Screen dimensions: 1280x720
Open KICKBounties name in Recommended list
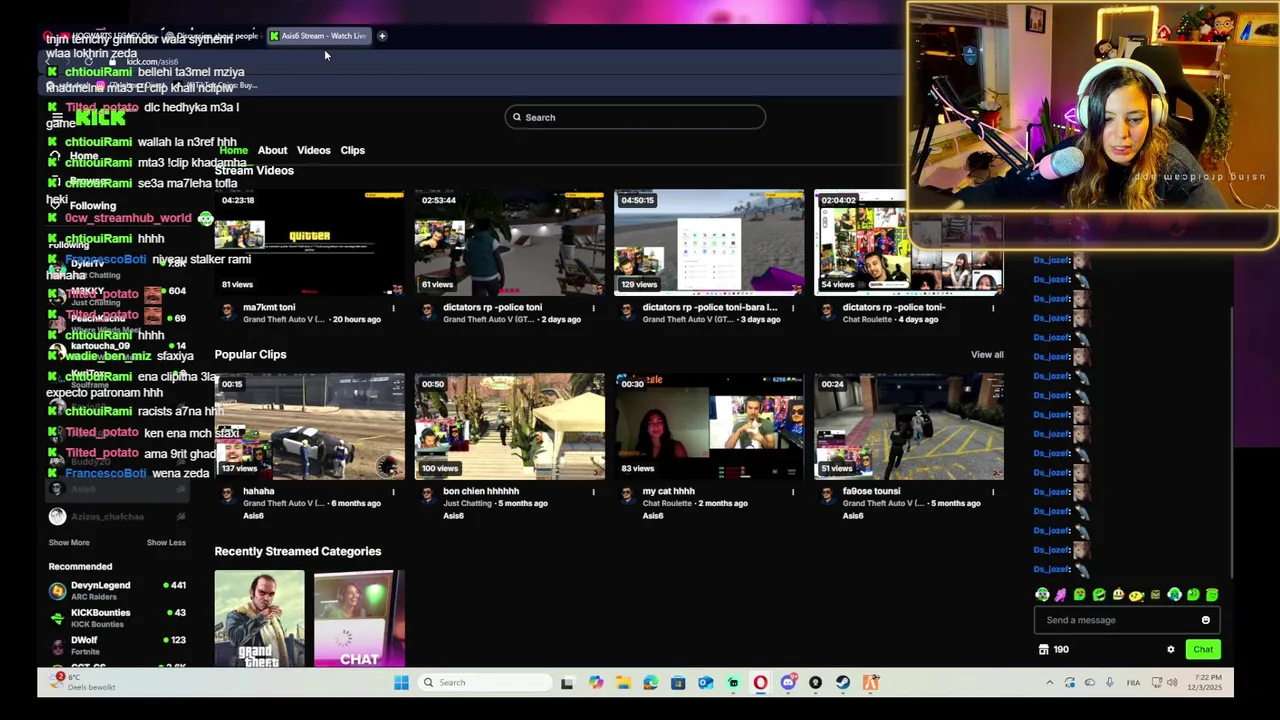click(x=100, y=612)
